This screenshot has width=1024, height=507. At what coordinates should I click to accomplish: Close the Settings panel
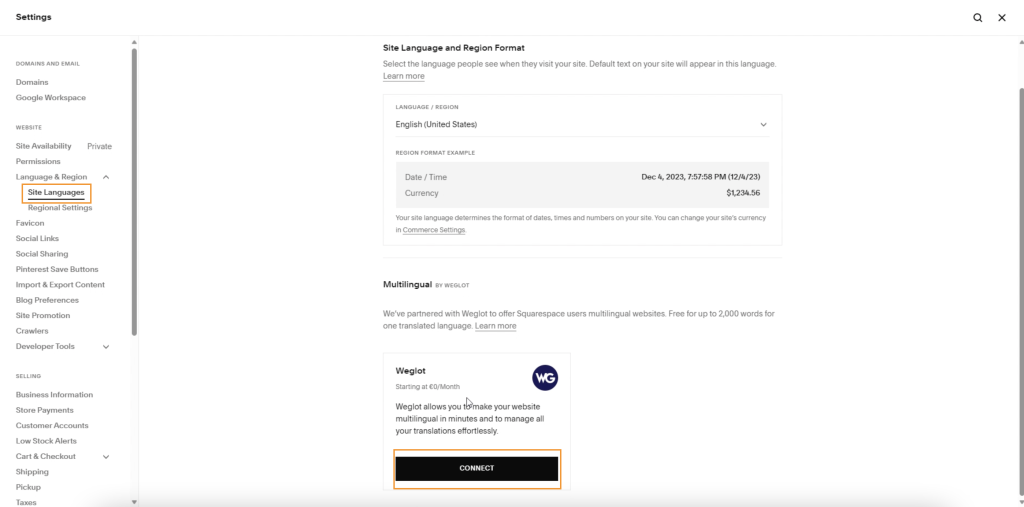(1001, 18)
